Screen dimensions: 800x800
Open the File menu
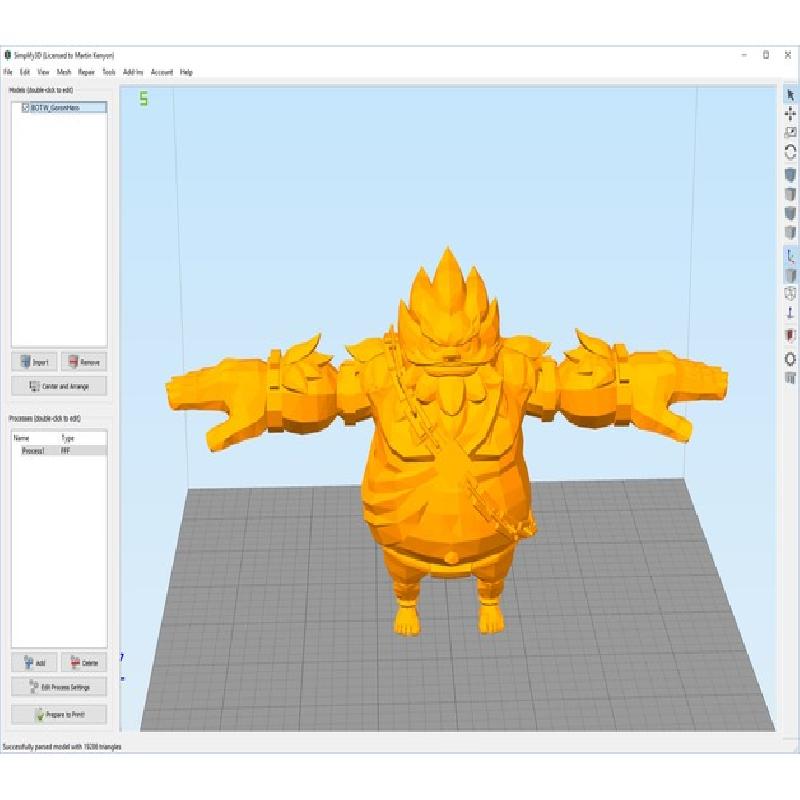tap(8, 72)
